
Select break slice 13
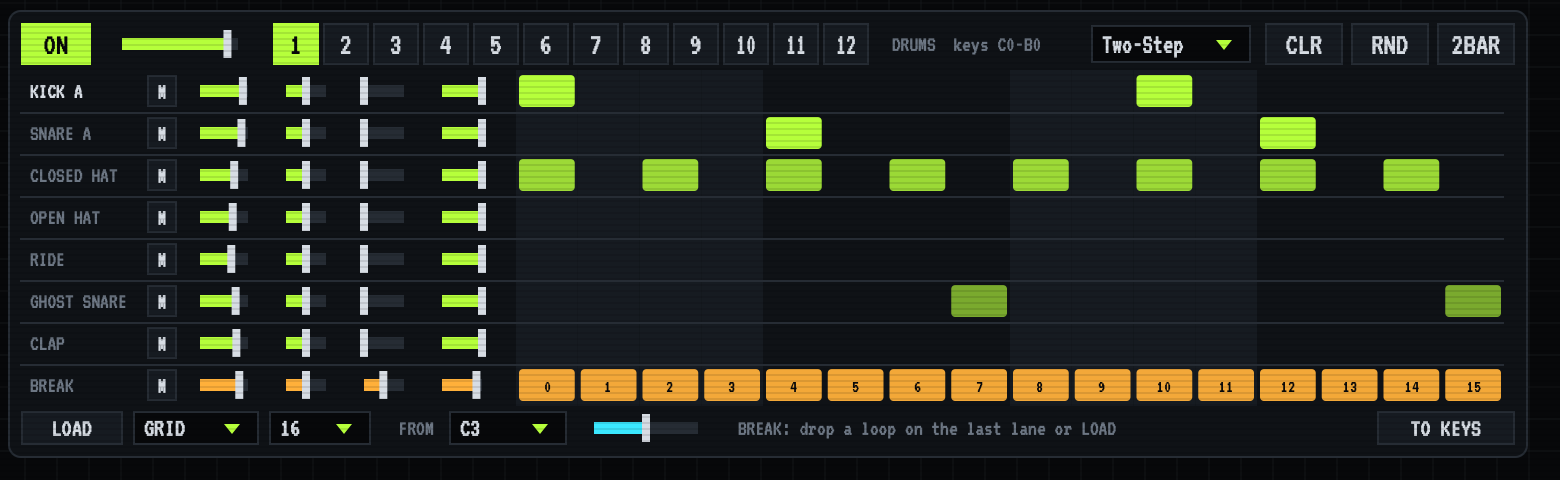(x=1350, y=385)
